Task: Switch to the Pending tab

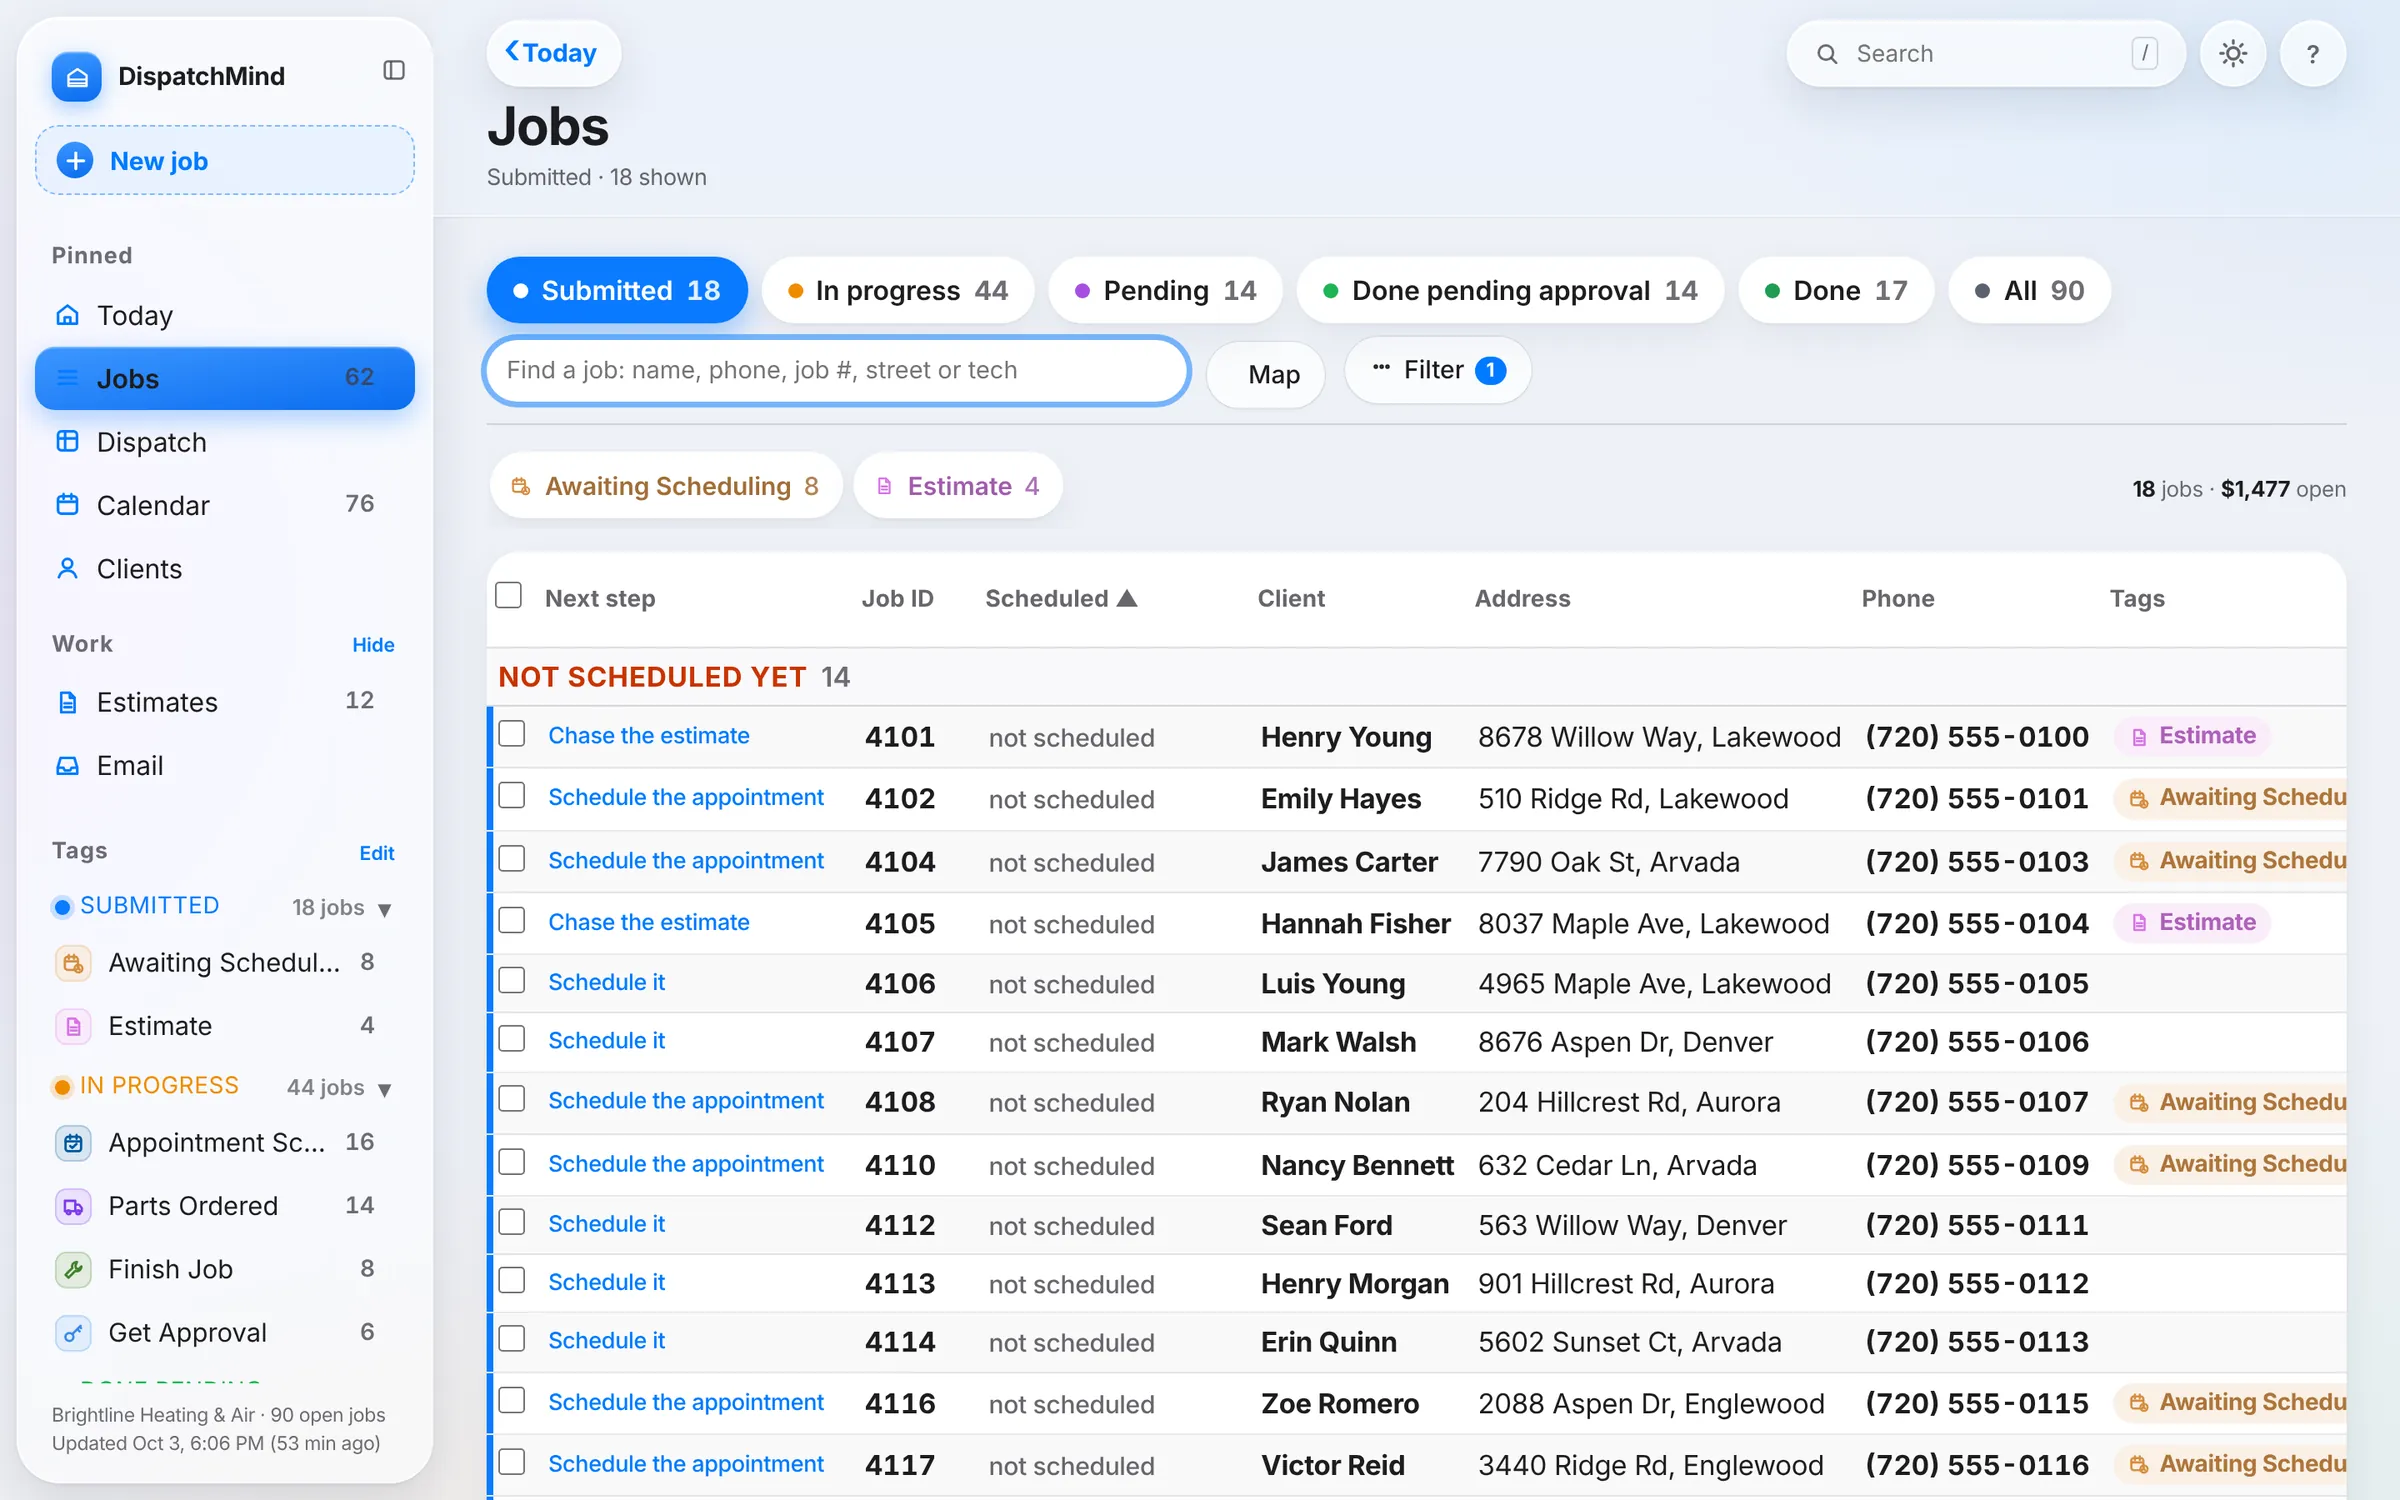Action: [x=1165, y=290]
